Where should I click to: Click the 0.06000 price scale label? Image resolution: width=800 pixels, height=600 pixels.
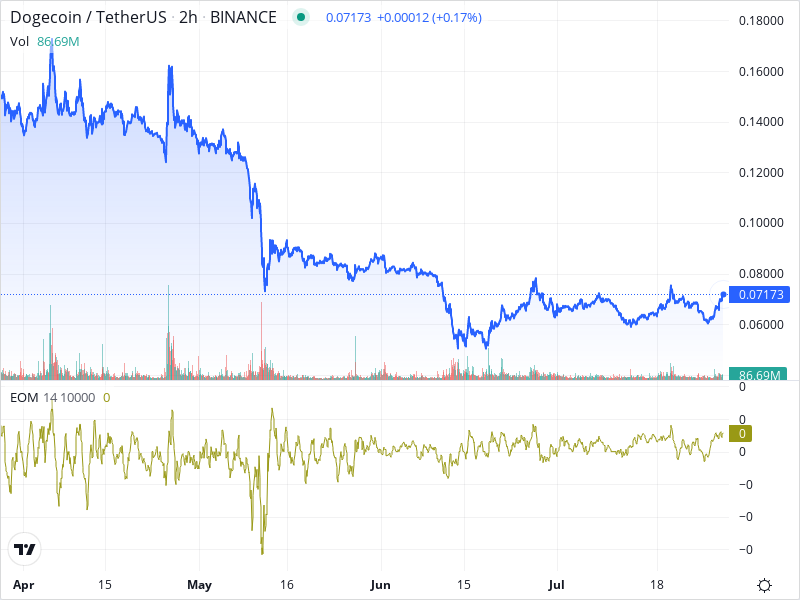tap(761, 324)
